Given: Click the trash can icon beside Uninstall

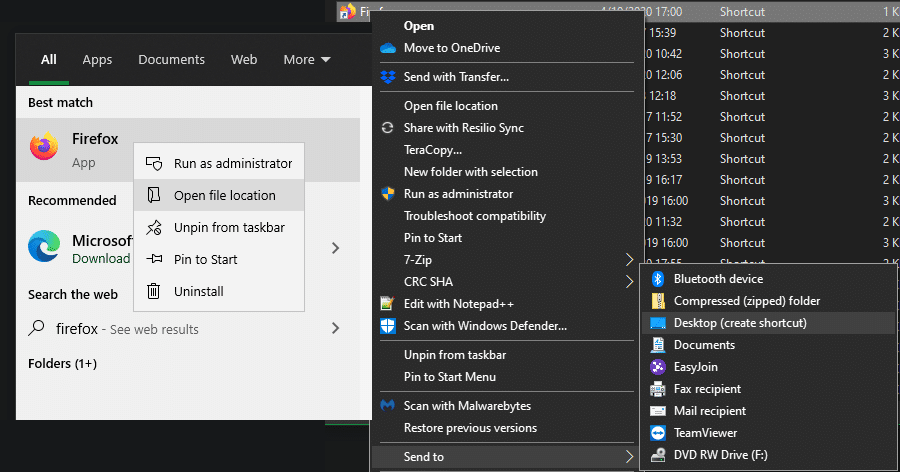Looking at the screenshot, I should (154, 291).
